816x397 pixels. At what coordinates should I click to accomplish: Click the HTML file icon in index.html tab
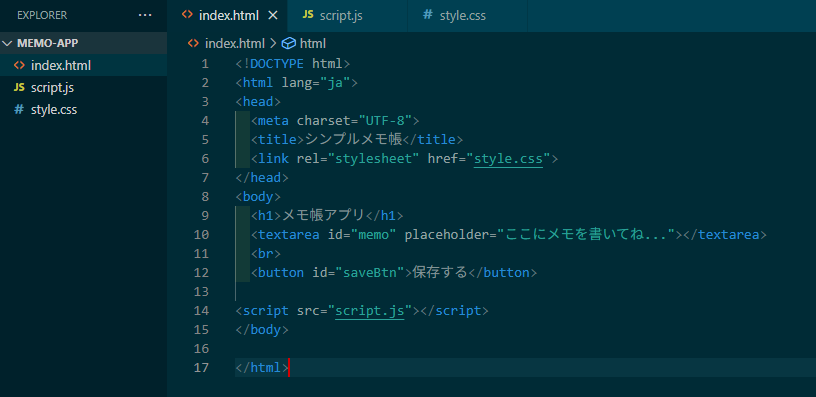click(187, 15)
